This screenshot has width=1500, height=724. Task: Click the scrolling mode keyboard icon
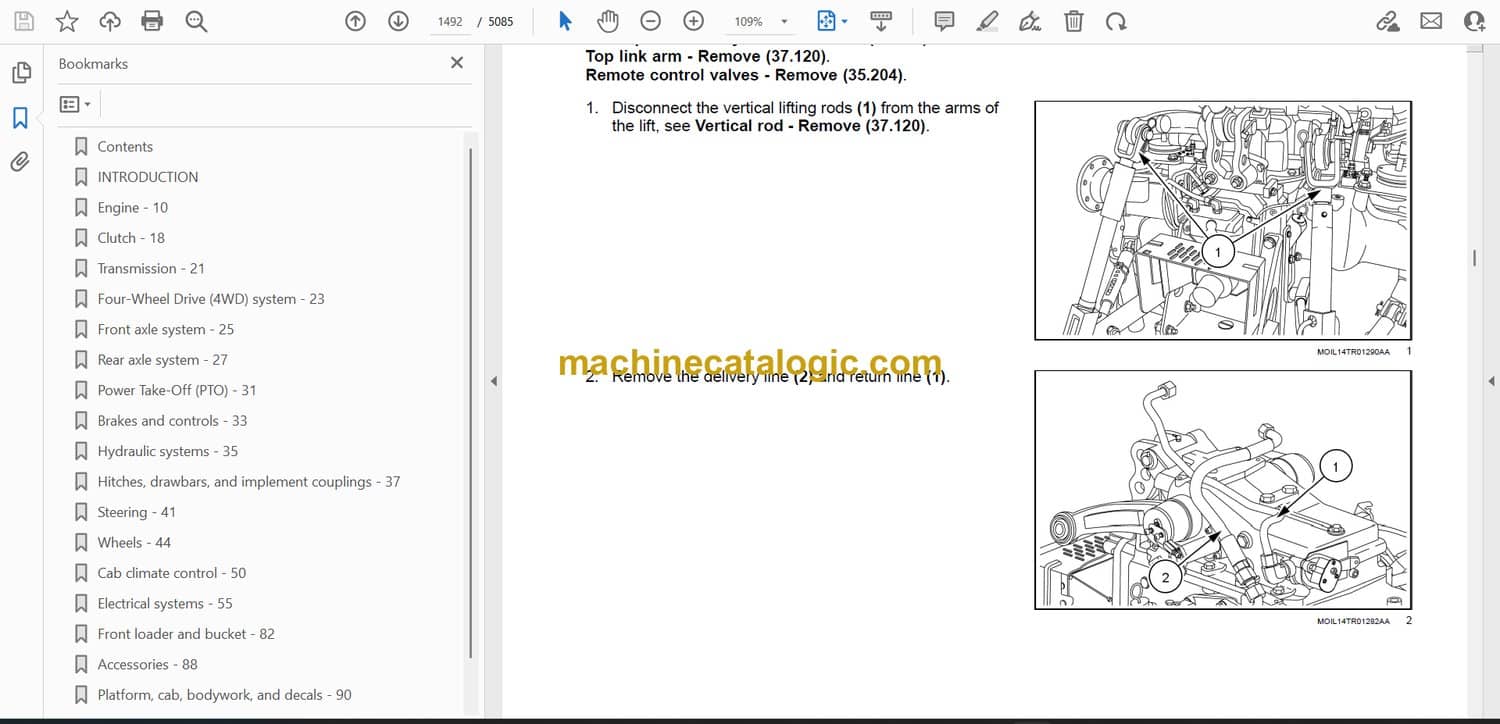pyautogui.click(x=881, y=21)
